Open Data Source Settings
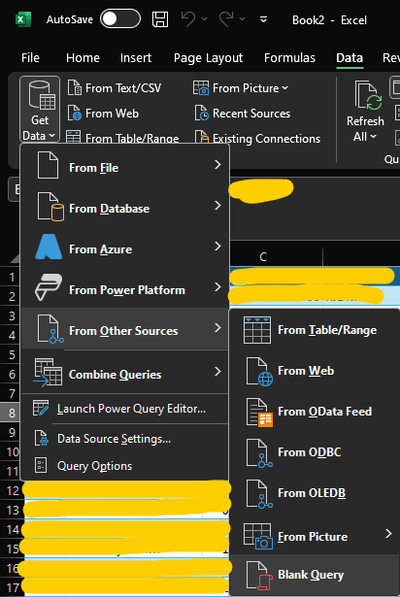The image size is (400, 597). click(x=126, y=439)
